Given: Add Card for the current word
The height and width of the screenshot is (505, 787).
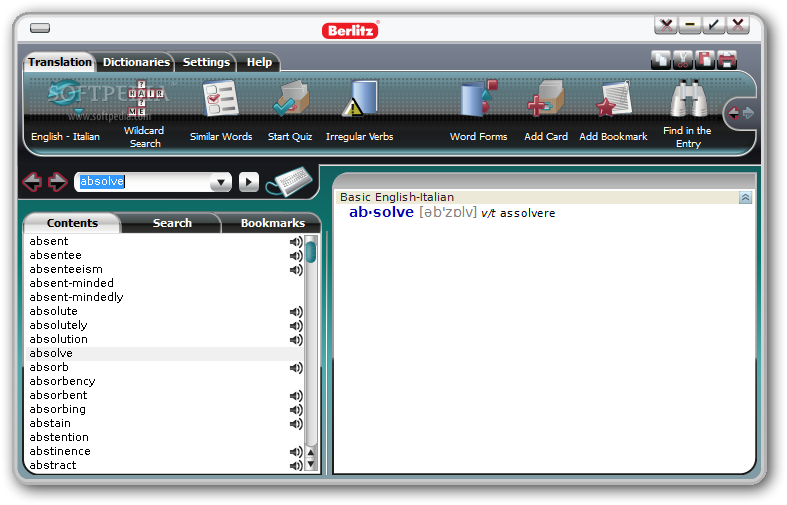Looking at the screenshot, I should (x=546, y=110).
